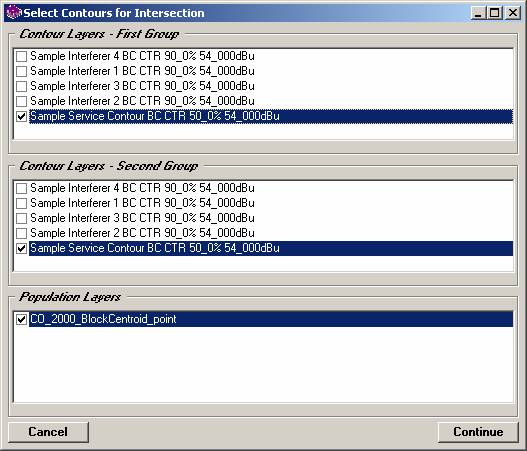Image resolution: width=527 pixels, height=451 pixels.
Task: Check Sample Interferer 4 in First Group
Action: (x=22, y=56)
